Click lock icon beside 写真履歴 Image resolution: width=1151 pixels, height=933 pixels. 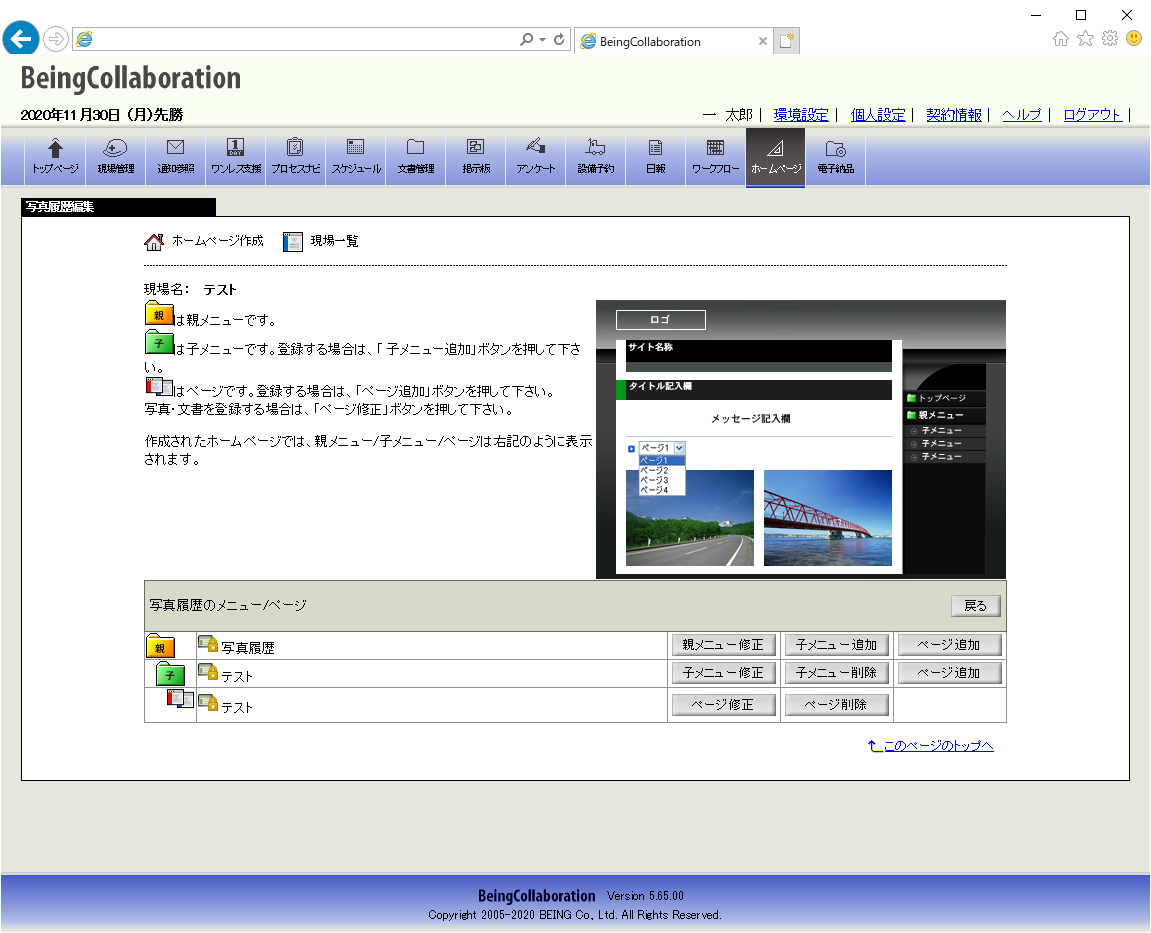(x=208, y=644)
